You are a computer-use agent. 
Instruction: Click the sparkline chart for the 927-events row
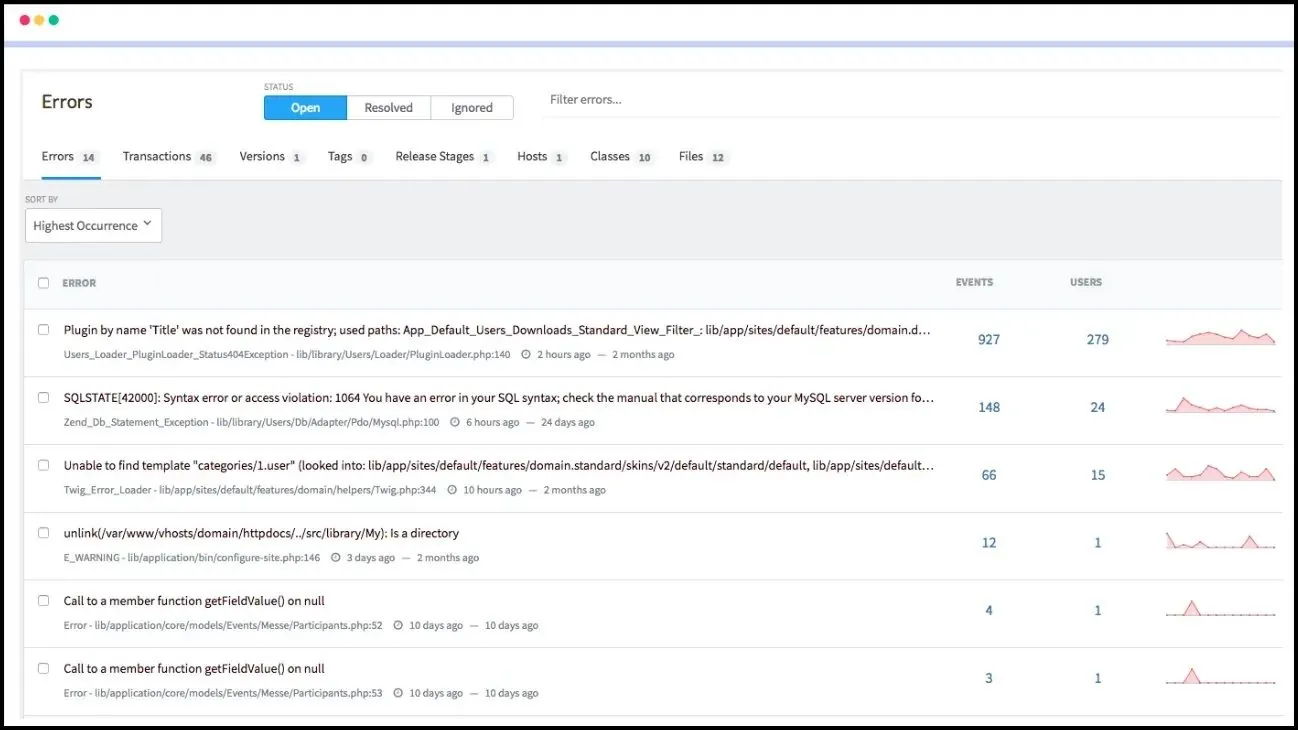click(1221, 338)
